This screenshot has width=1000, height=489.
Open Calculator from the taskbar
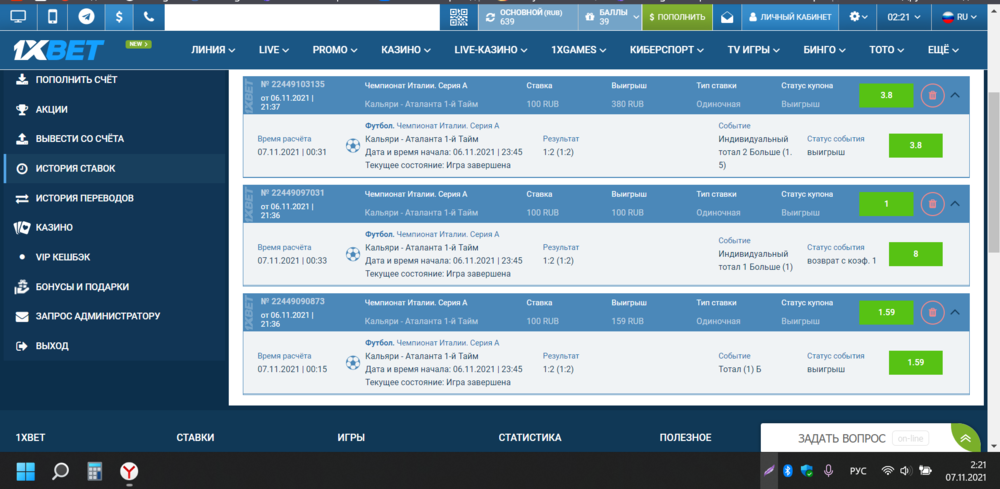(95, 471)
